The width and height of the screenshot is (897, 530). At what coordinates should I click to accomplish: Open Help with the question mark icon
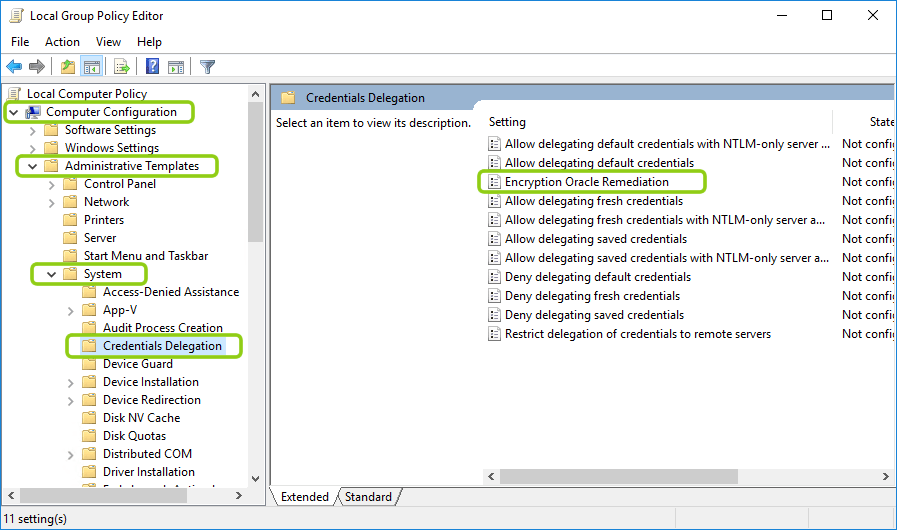coord(152,67)
